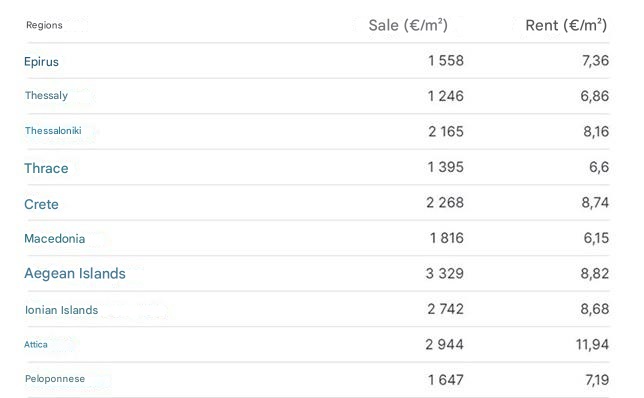Click Epirus sale price 1 558
Image resolution: width=644 pixels, height=398 pixels.
click(x=446, y=60)
